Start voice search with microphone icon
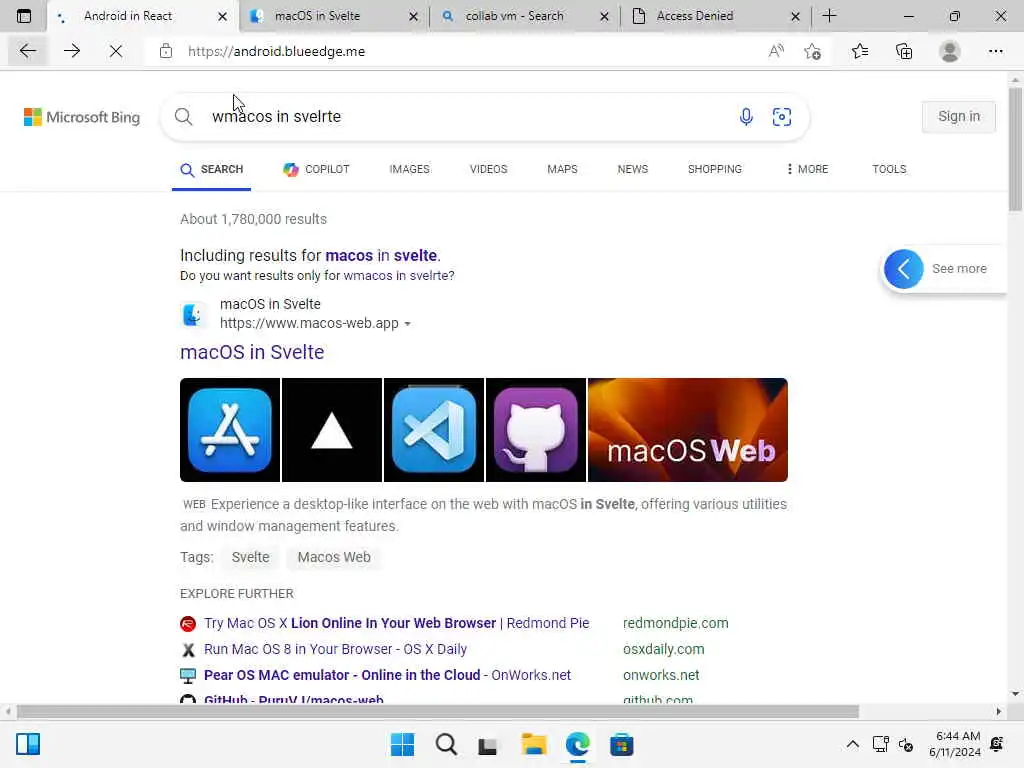Viewport: 1024px width, 768px height. tap(746, 117)
